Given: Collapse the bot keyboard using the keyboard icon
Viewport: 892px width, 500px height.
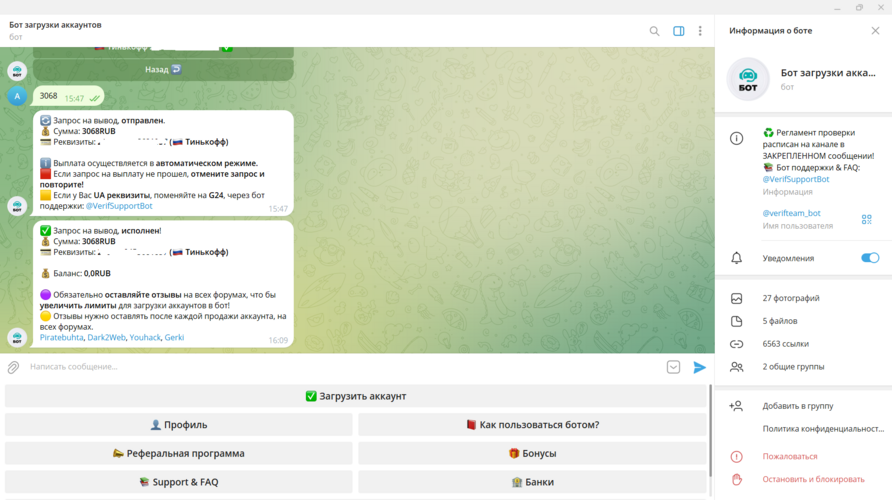Looking at the screenshot, I should point(673,367).
